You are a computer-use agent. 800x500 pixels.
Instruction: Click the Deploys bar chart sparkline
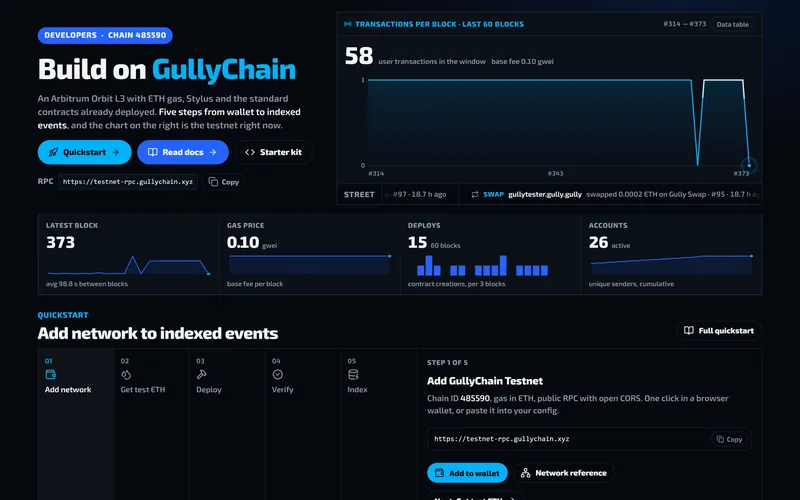click(483, 265)
